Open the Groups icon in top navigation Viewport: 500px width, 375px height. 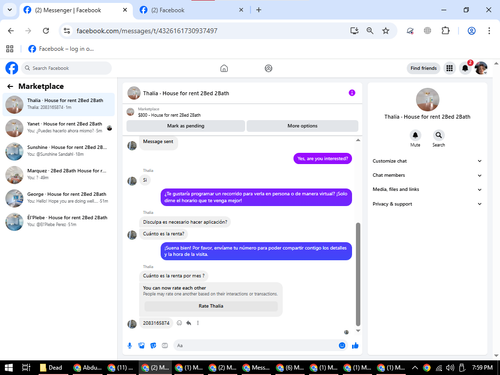point(268,68)
